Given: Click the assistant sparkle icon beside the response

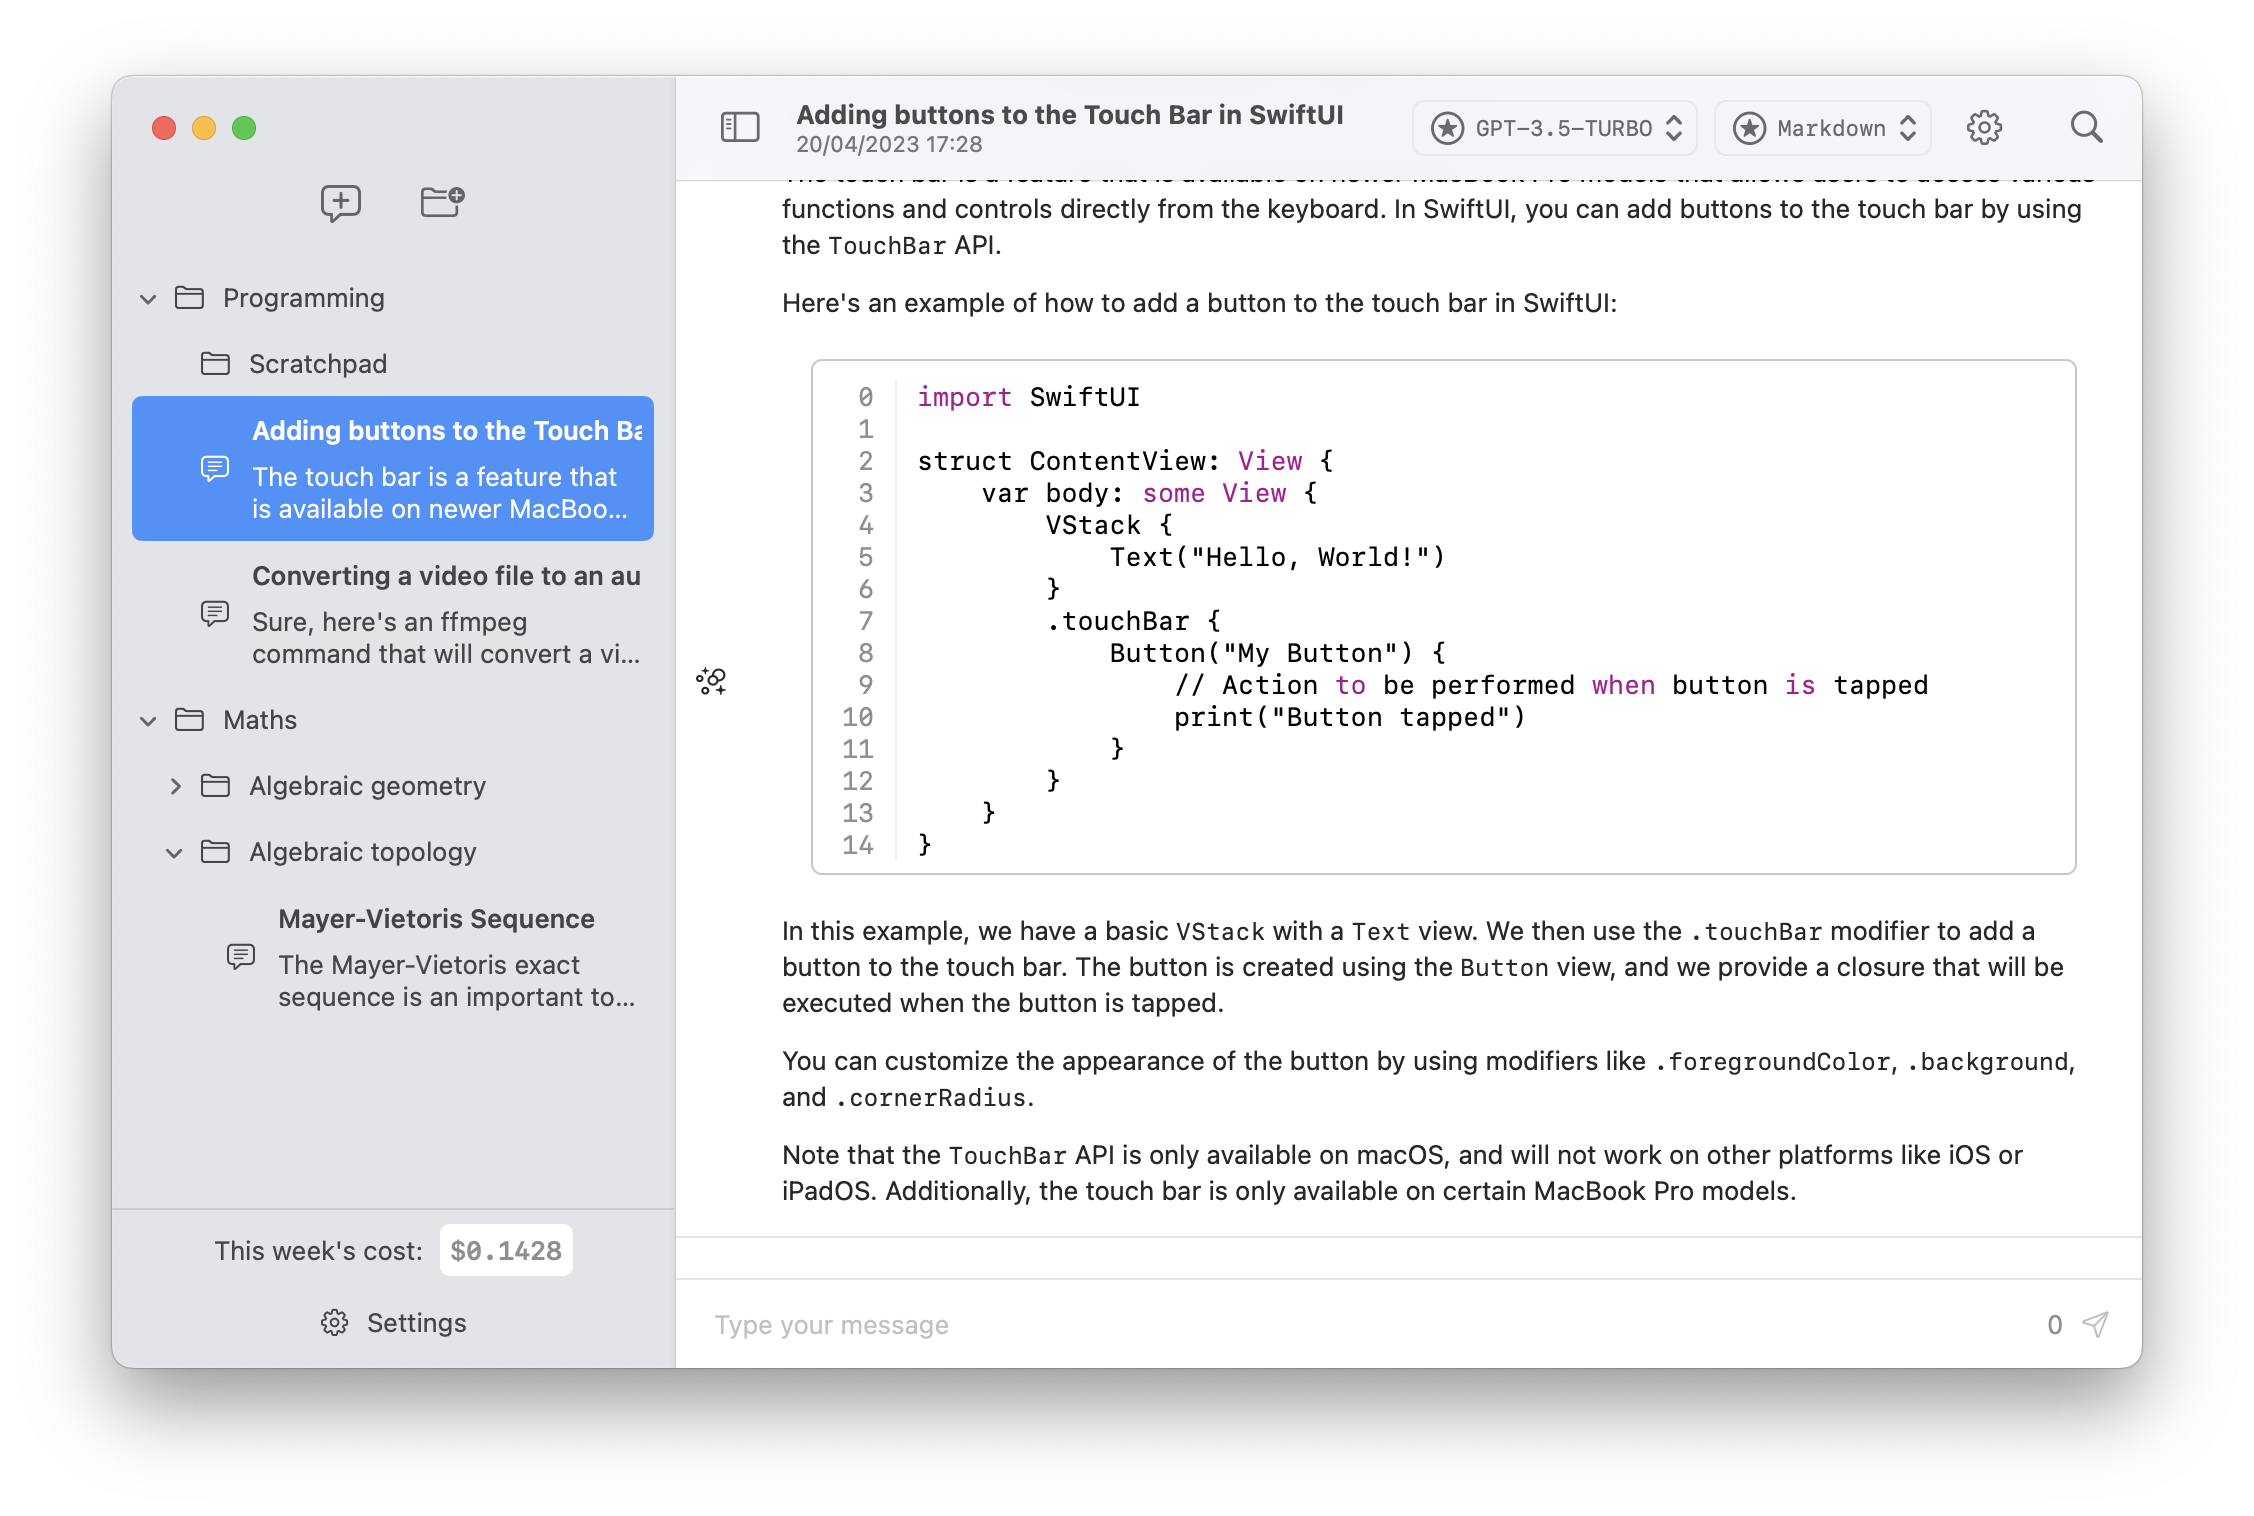Looking at the screenshot, I should click(x=711, y=682).
